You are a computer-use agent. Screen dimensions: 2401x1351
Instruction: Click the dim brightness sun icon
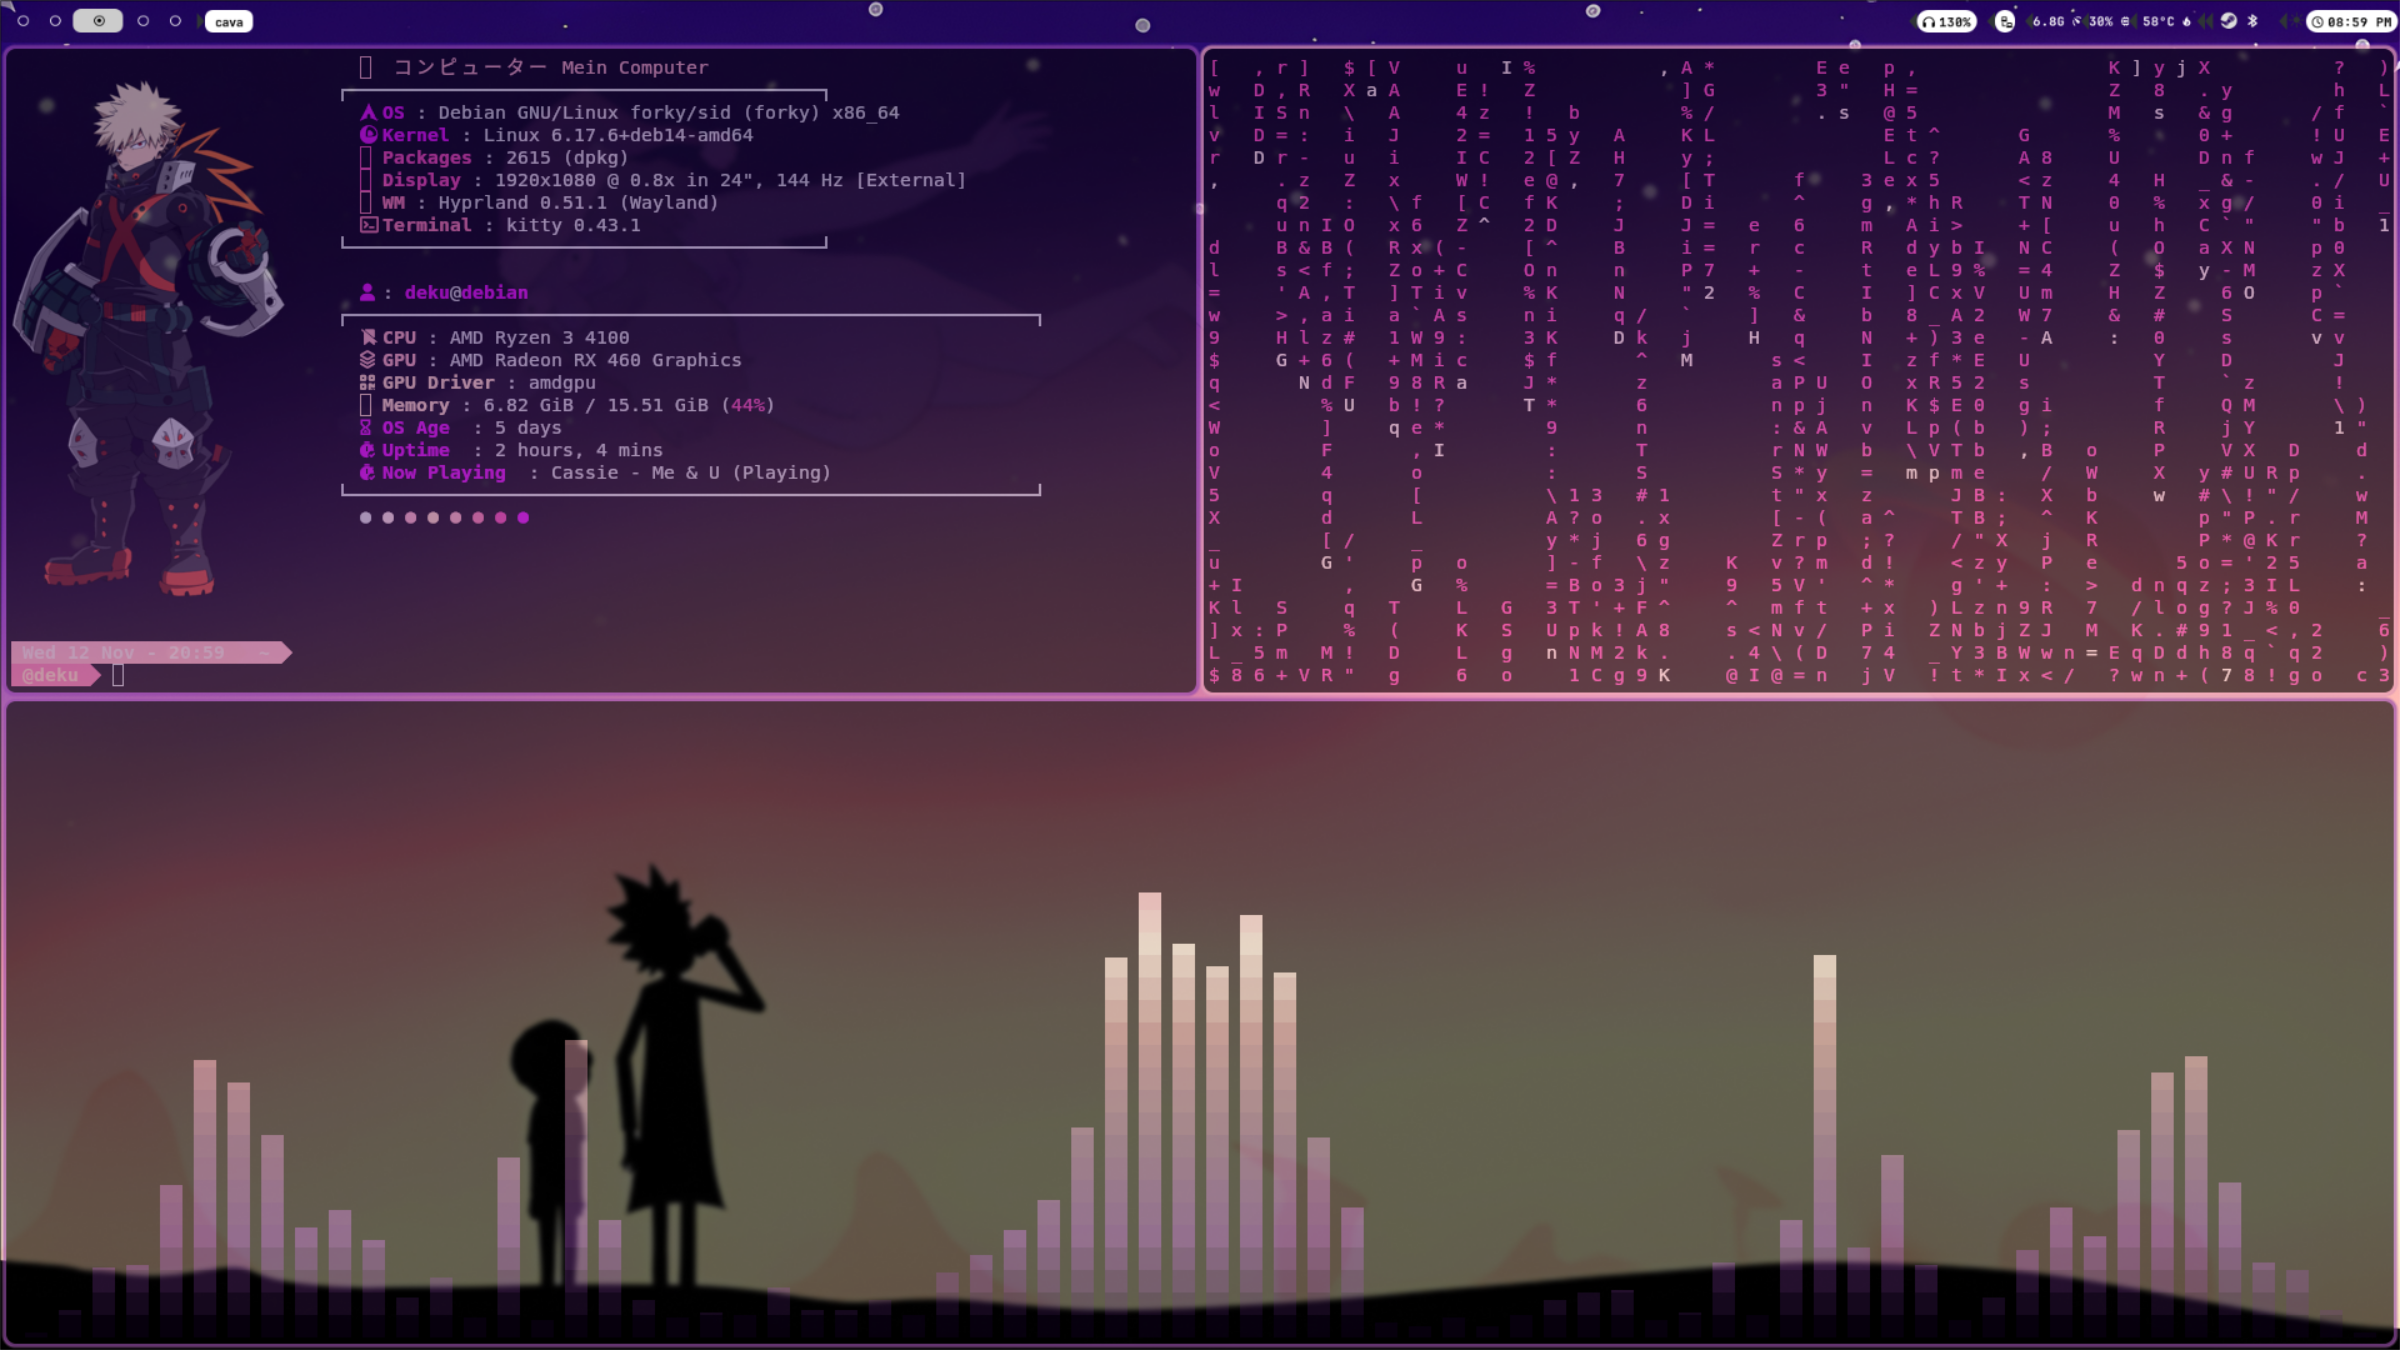2296,21
